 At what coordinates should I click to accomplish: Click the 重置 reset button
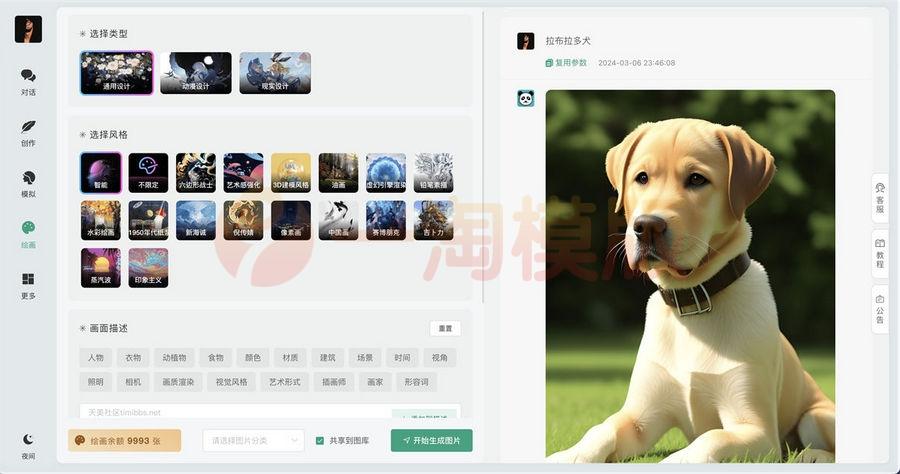pyautogui.click(x=445, y=328)
